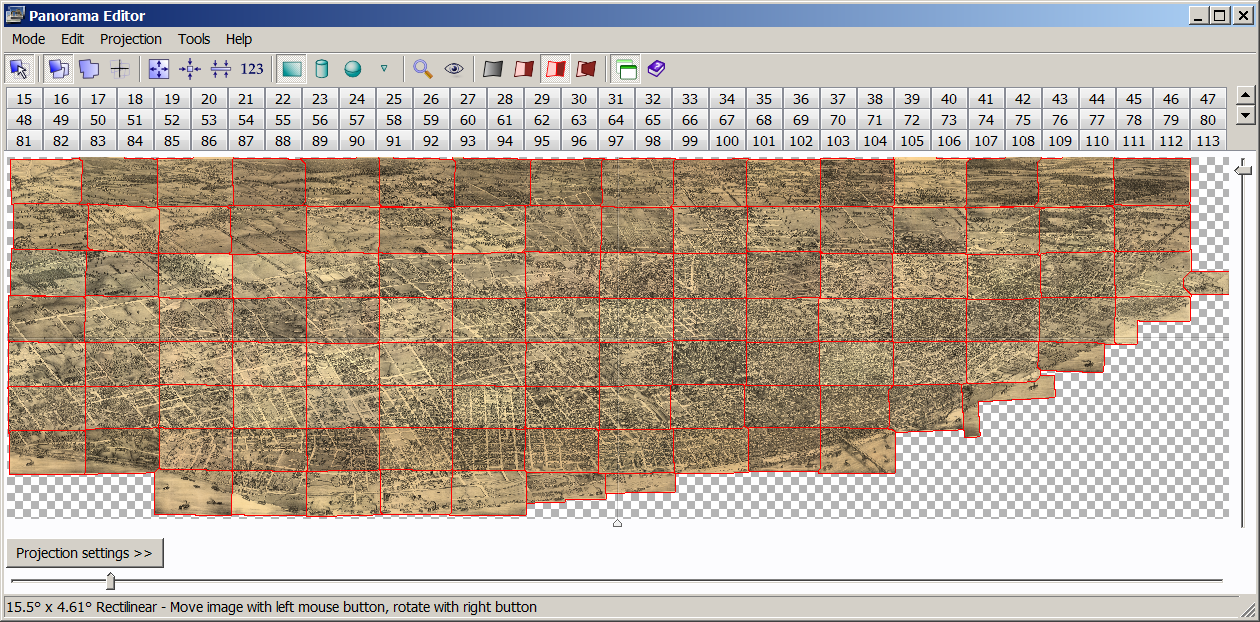The height and width of the screenshot is (622, 1260).
Task: Open the purple help book icon
Action: coord(656,69)
